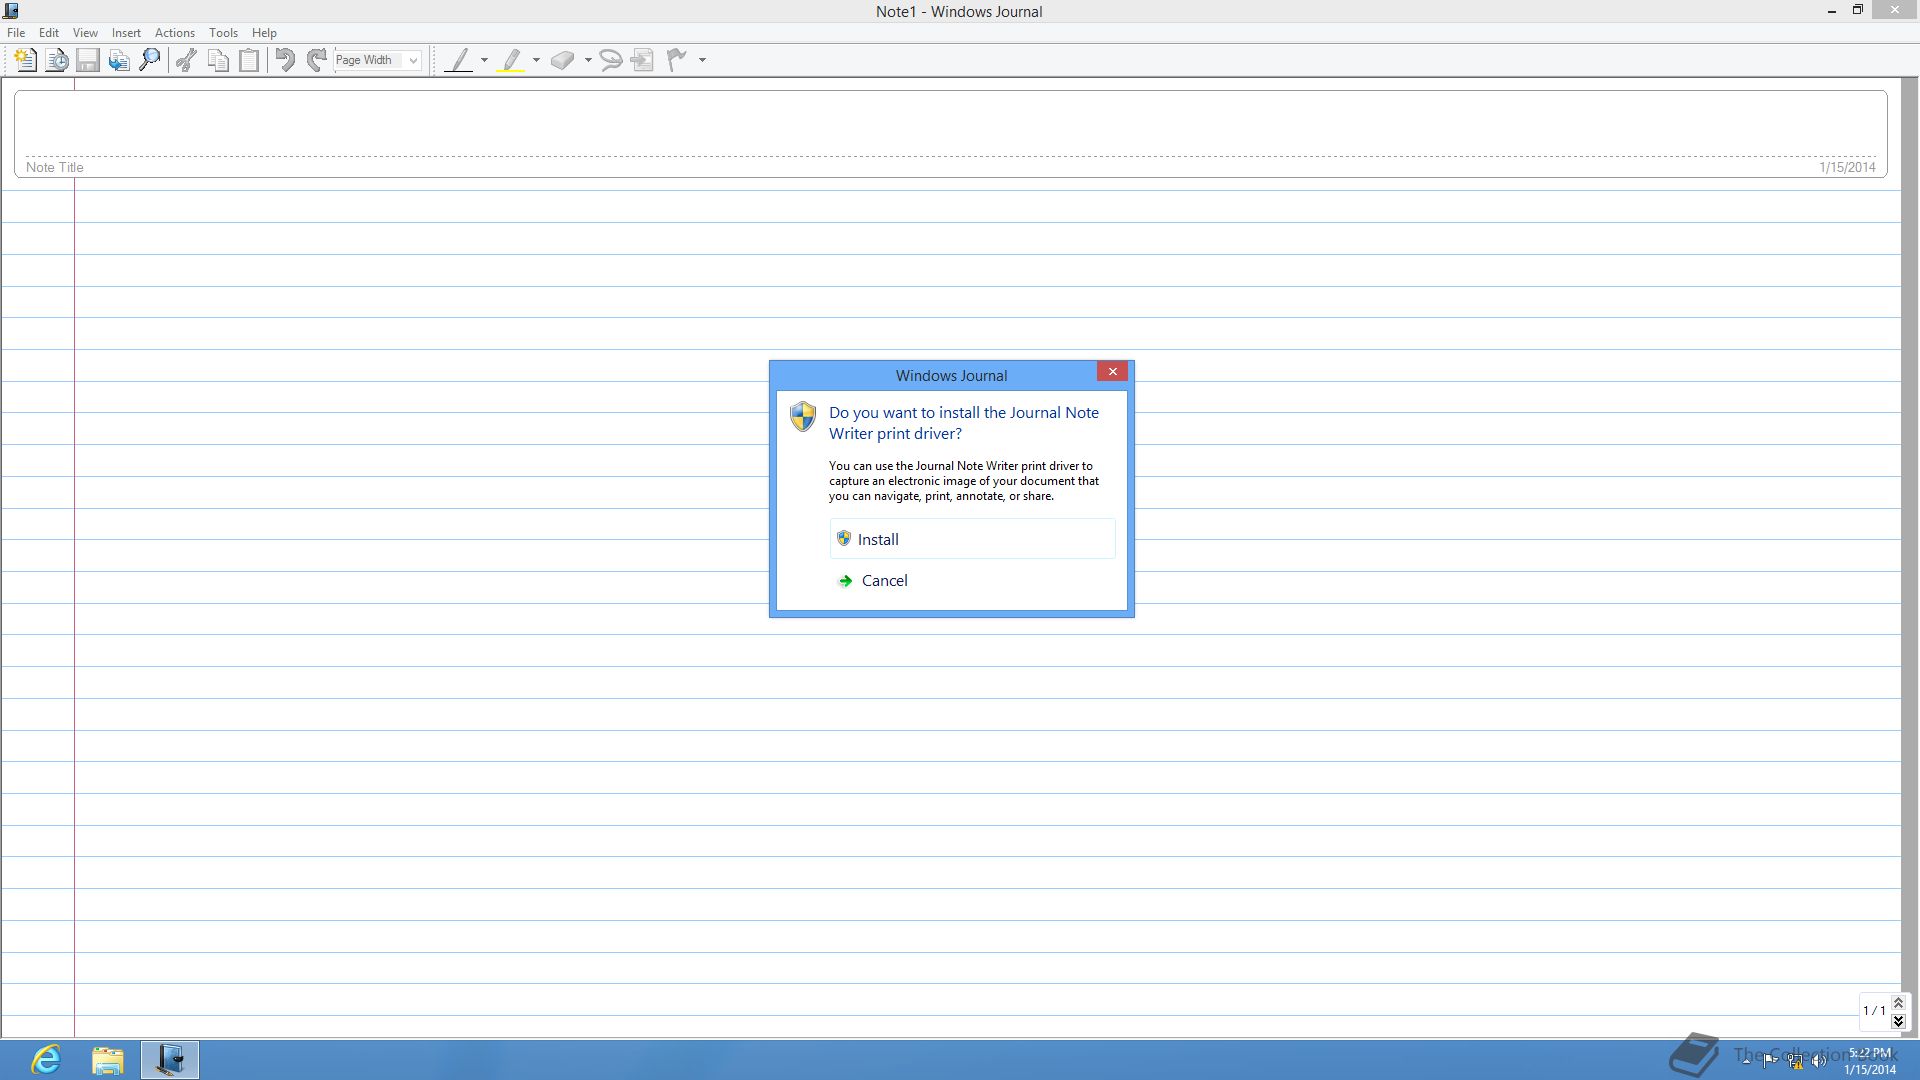Click the volume speaker tray icon
The height and width of the screenshot is (1080, 1920).
tap(1819, 1061)
